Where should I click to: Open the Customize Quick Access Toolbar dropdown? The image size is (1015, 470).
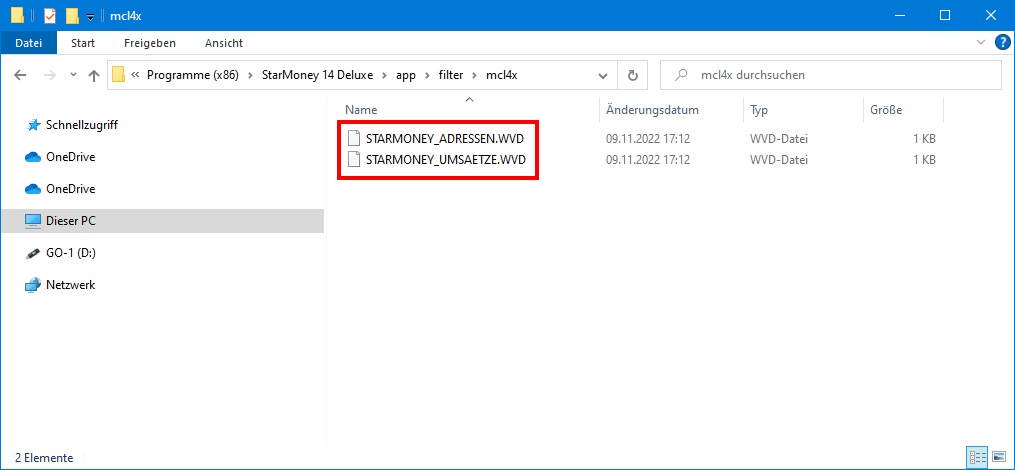tap(91, 16)
